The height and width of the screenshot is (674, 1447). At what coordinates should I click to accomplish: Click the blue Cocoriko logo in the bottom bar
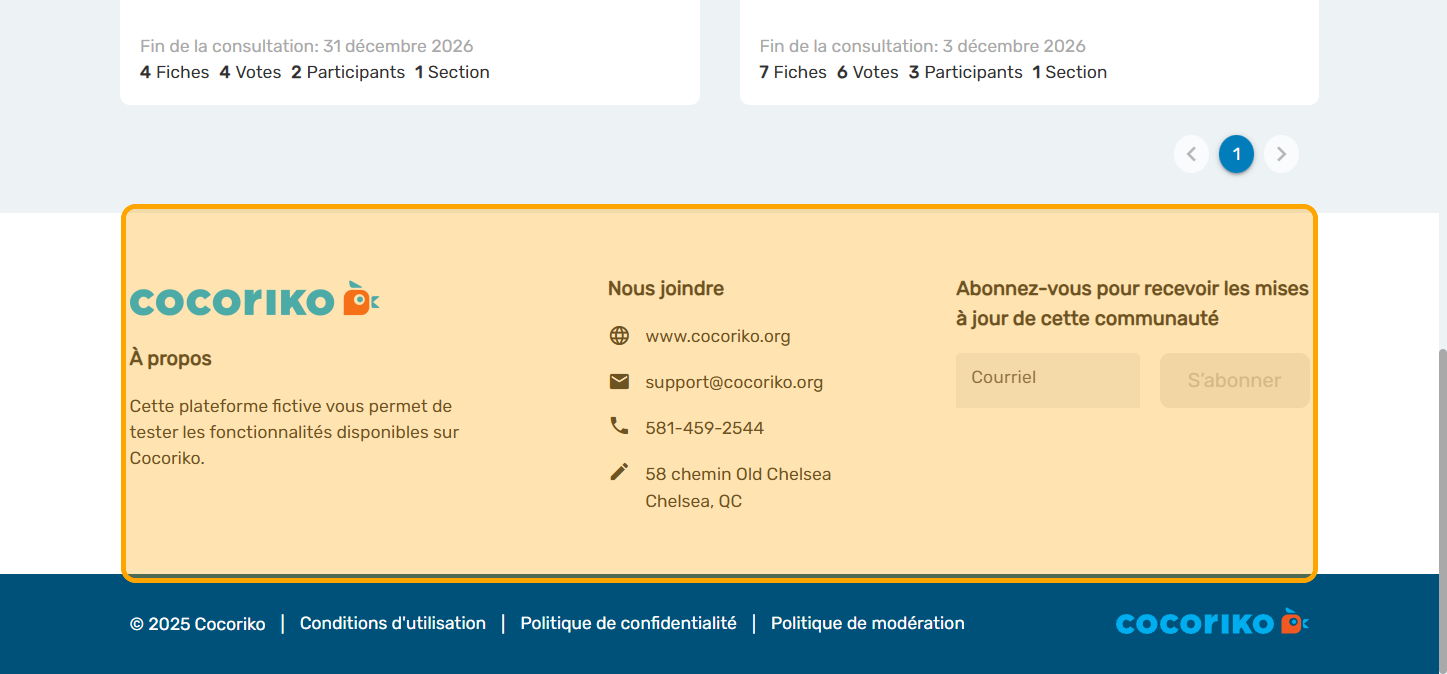tap(1212, 623)
